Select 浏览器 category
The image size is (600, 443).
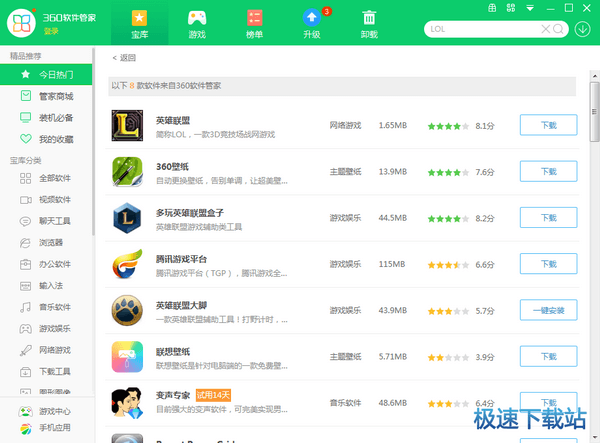(46, 243)
